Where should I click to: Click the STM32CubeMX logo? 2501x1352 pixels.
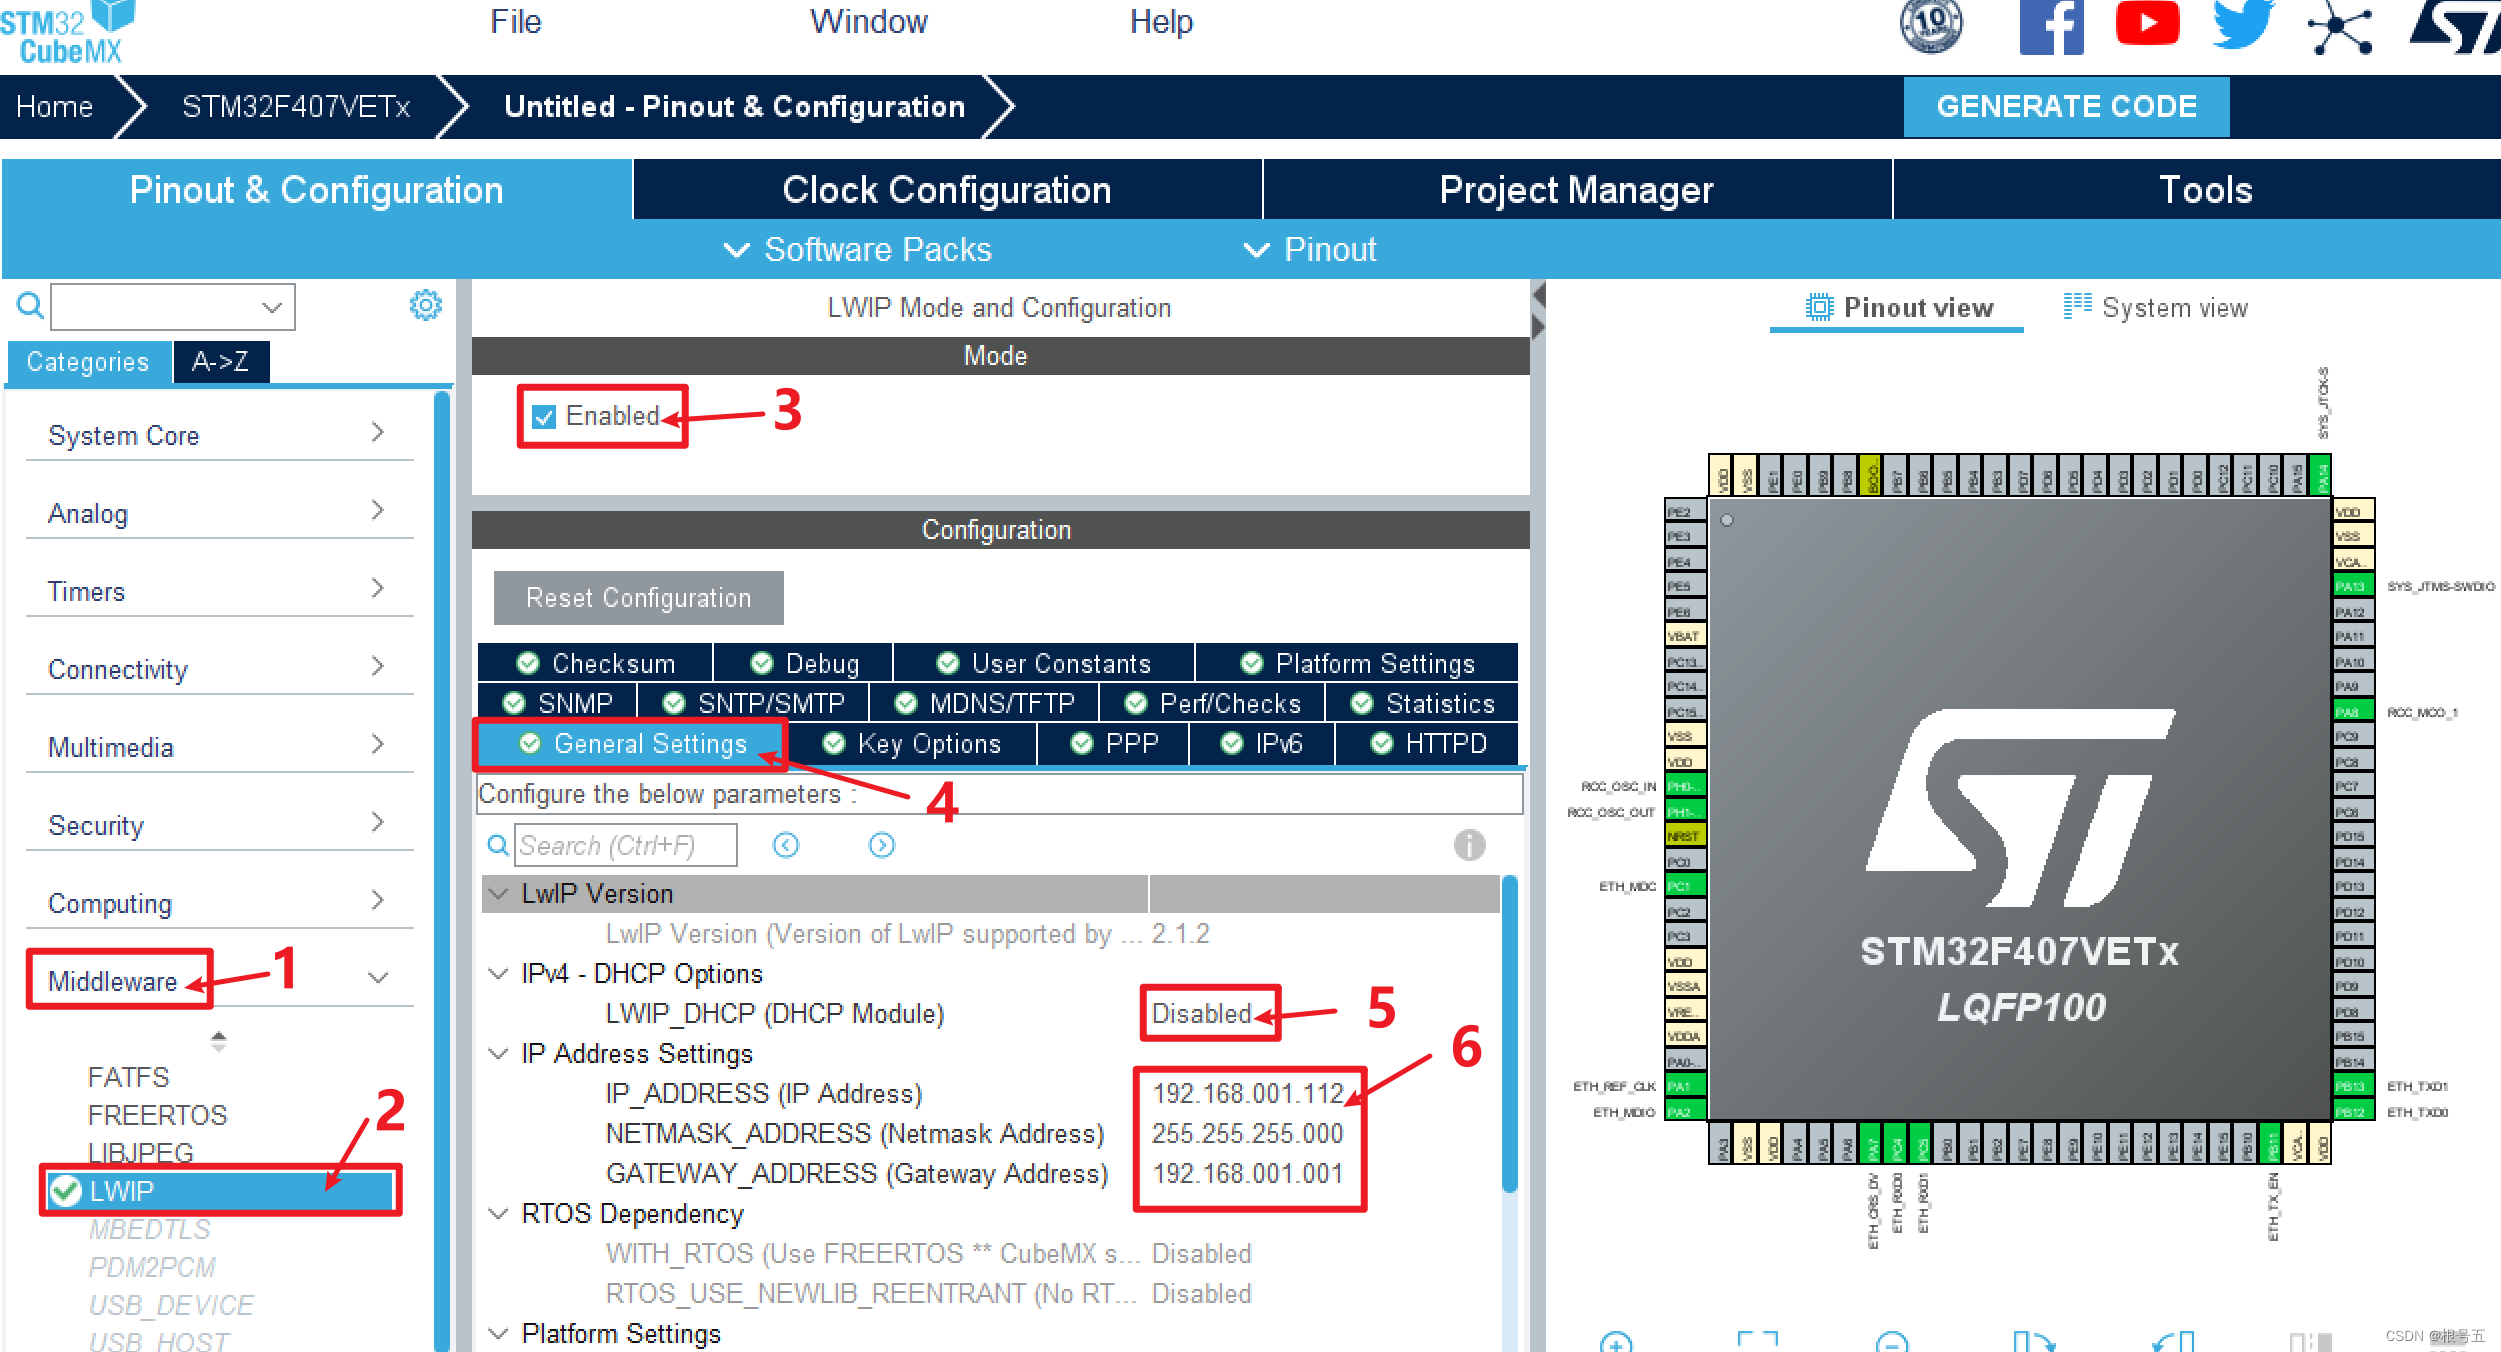67,32
